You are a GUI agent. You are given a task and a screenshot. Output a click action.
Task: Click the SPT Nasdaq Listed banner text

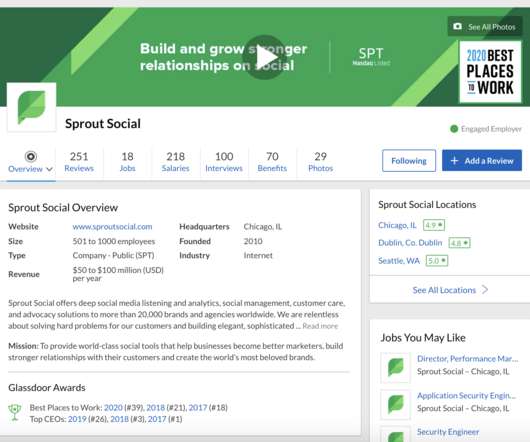(x=371, y=56)
